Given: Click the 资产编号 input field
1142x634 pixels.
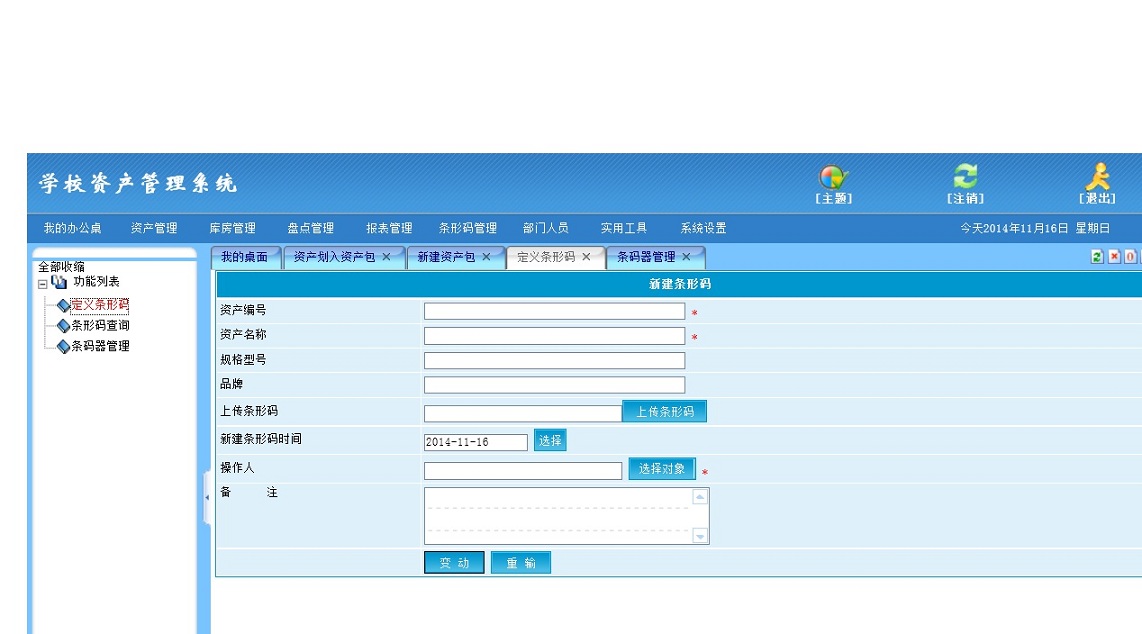Looking at the screenshot, I should tap(554, 311).
